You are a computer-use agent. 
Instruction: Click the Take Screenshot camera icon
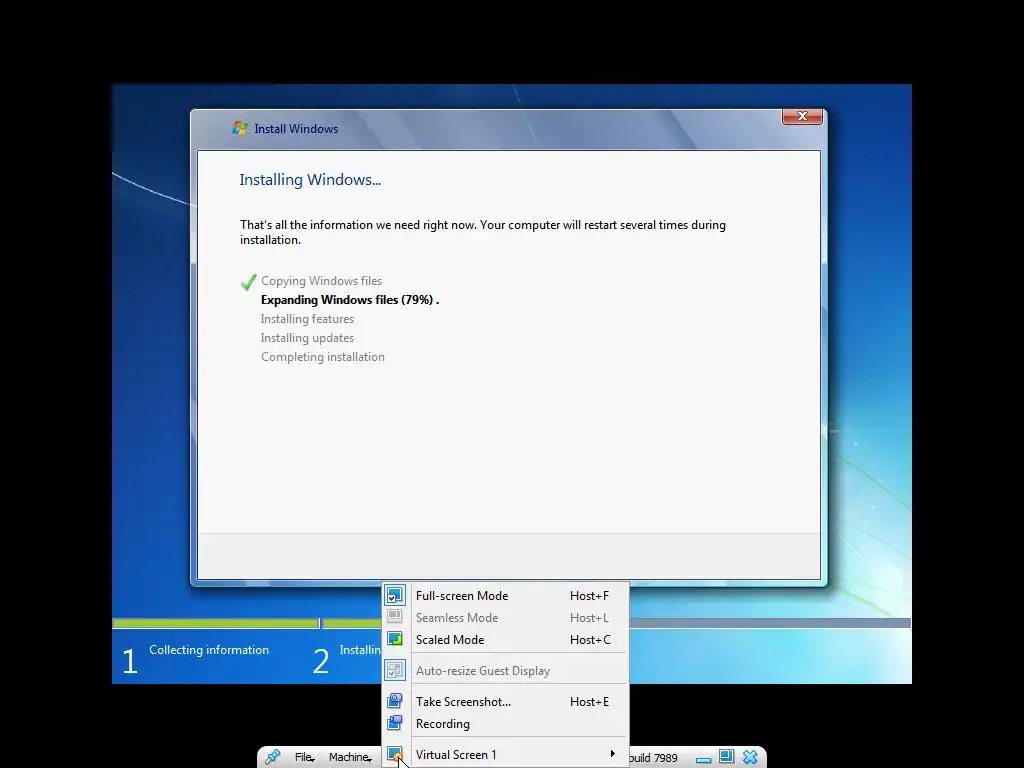[394, 701]
